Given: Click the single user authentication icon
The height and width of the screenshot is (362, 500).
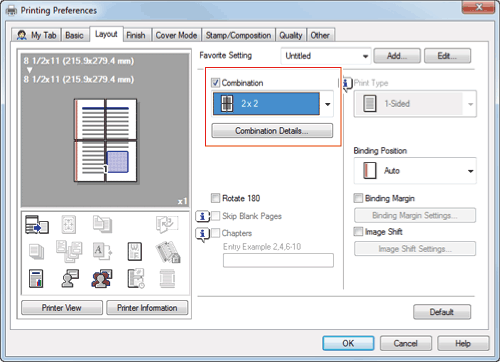Looking at the screenshot, I should click(70, 278).
